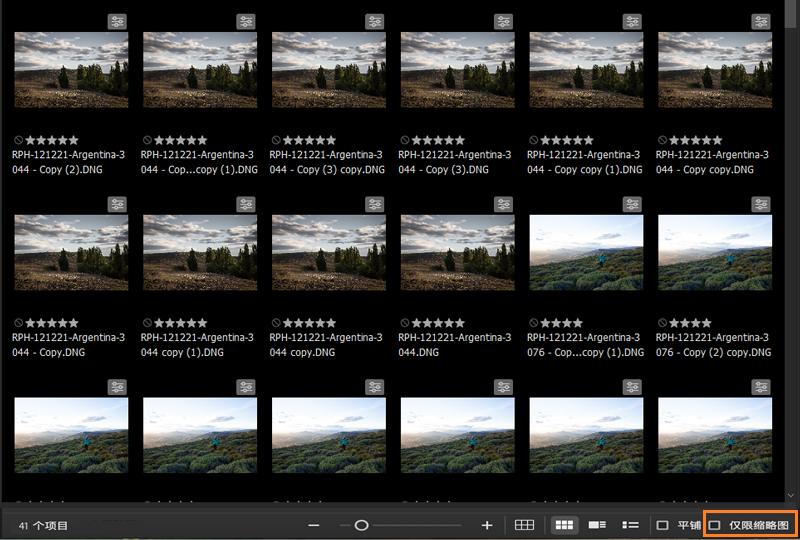This screenshot has height=540, width=800.
Task: Click the reject icon for 076 - Copy (2) copy.DNG
Action: tap(662, 323)
